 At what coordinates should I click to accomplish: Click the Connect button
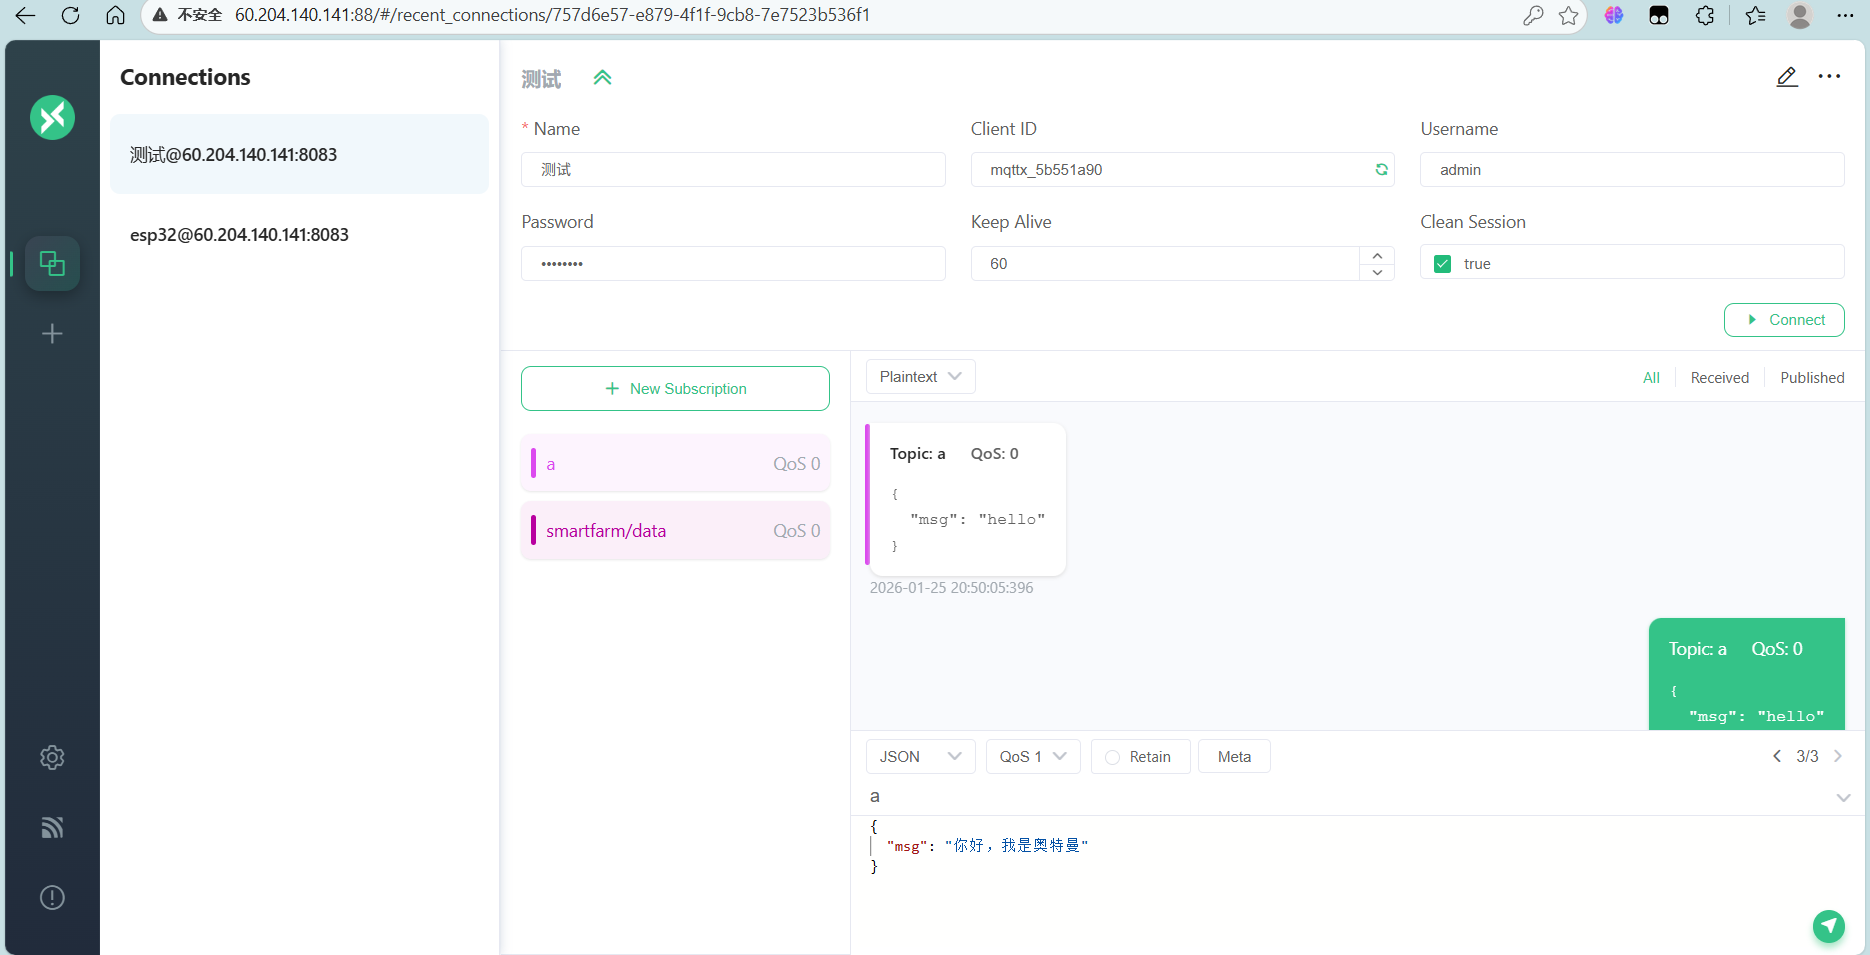[x=1784, y=320]
